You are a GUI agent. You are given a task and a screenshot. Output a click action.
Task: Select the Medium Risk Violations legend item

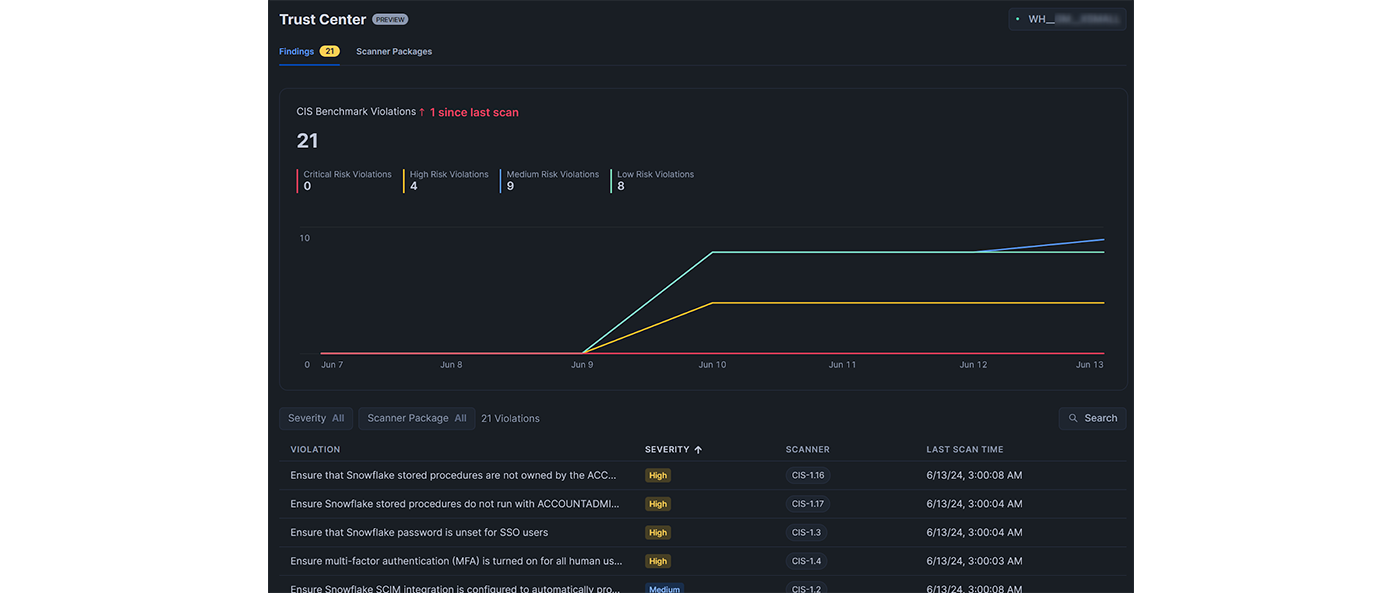[x=551, y=180]
